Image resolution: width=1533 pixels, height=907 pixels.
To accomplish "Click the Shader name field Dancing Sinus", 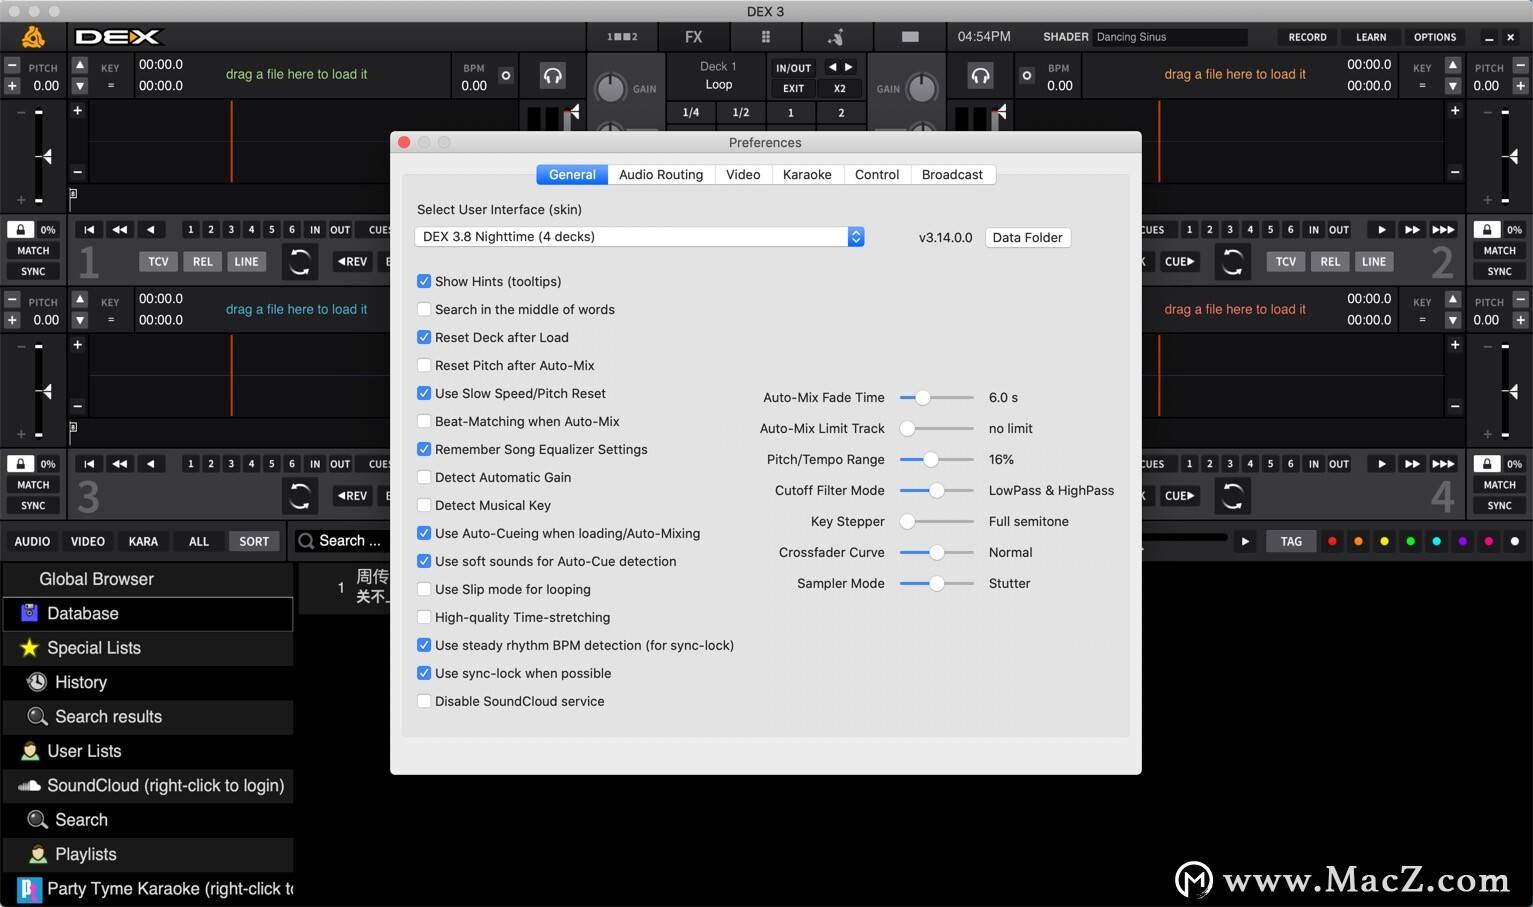I will pyautogui.click(x=1169, y=37).
